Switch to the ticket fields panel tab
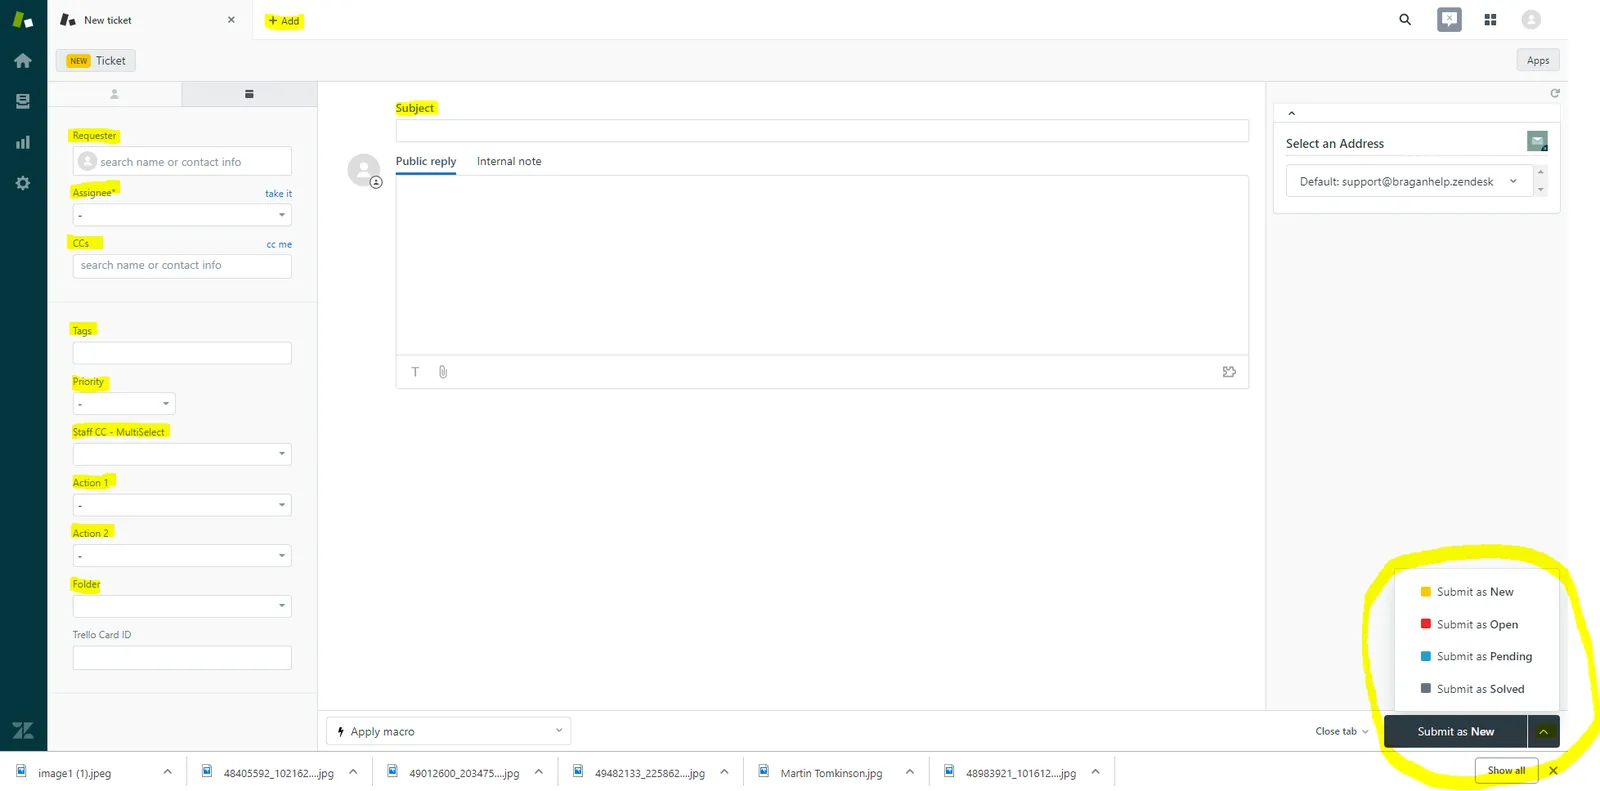Screen dimensions: 1600x791 pos(249,94)
